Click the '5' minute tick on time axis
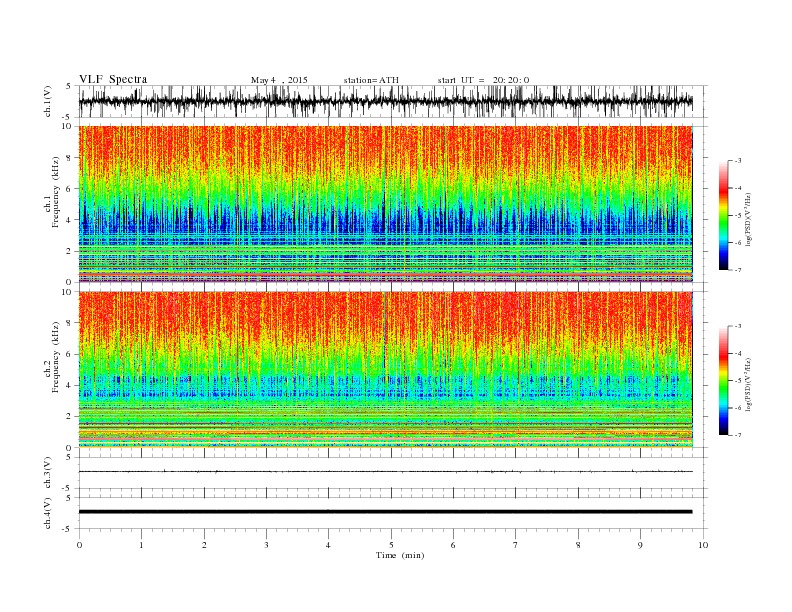The height and width of the screenshot is (612, 792). pyautogui.click(x=391, y=545)
